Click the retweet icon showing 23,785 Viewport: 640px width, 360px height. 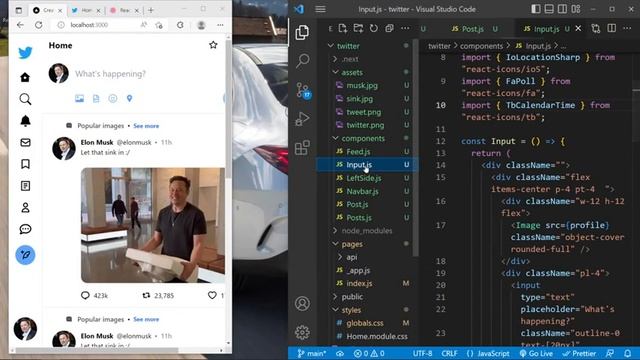pos(146,295)
